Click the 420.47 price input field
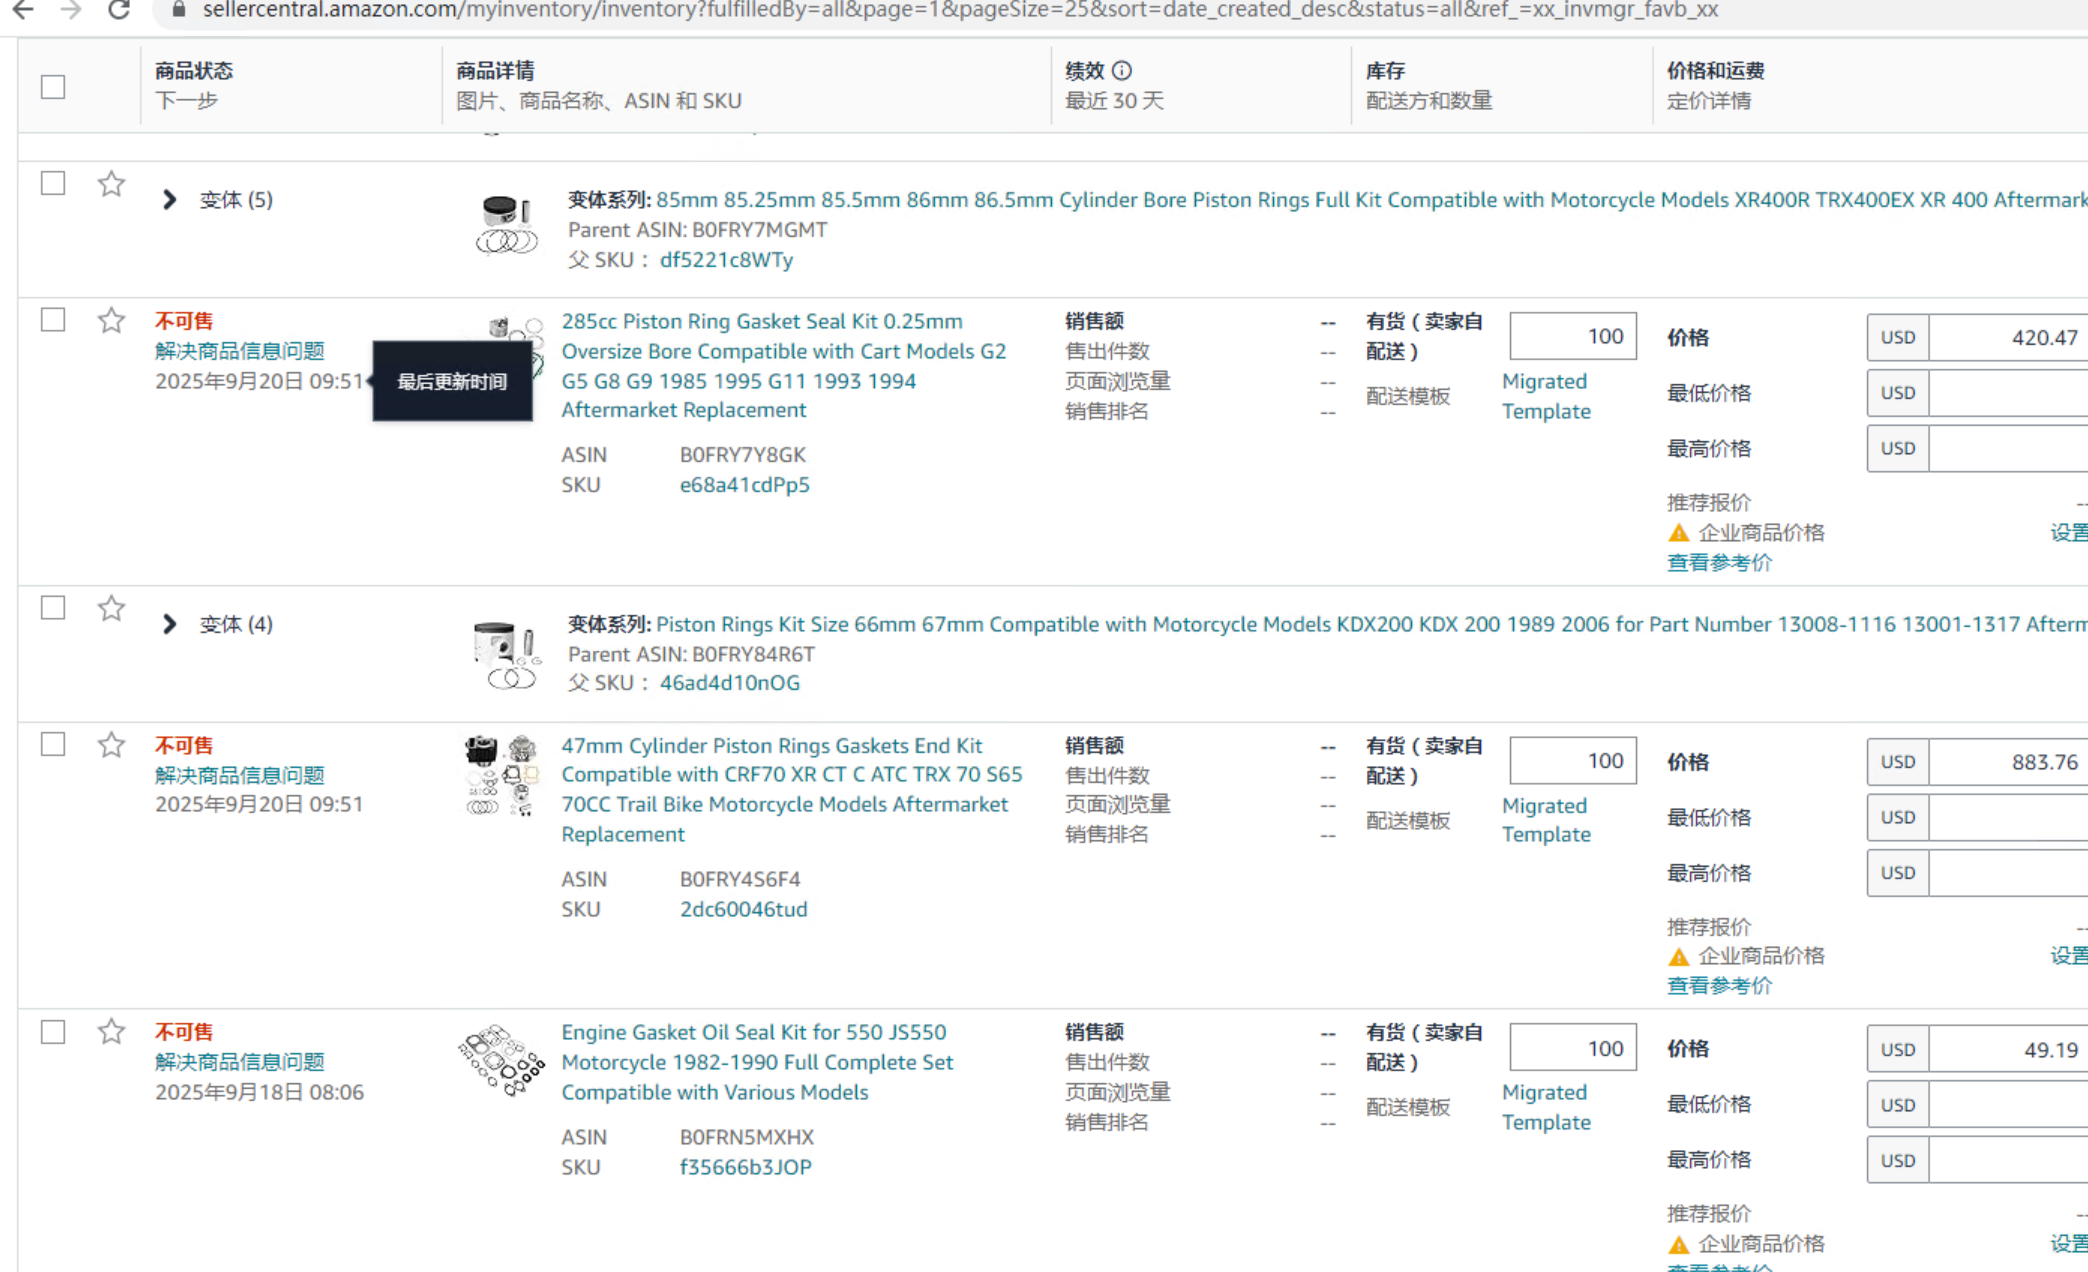The image size is (2088, 1272). 2008,338
